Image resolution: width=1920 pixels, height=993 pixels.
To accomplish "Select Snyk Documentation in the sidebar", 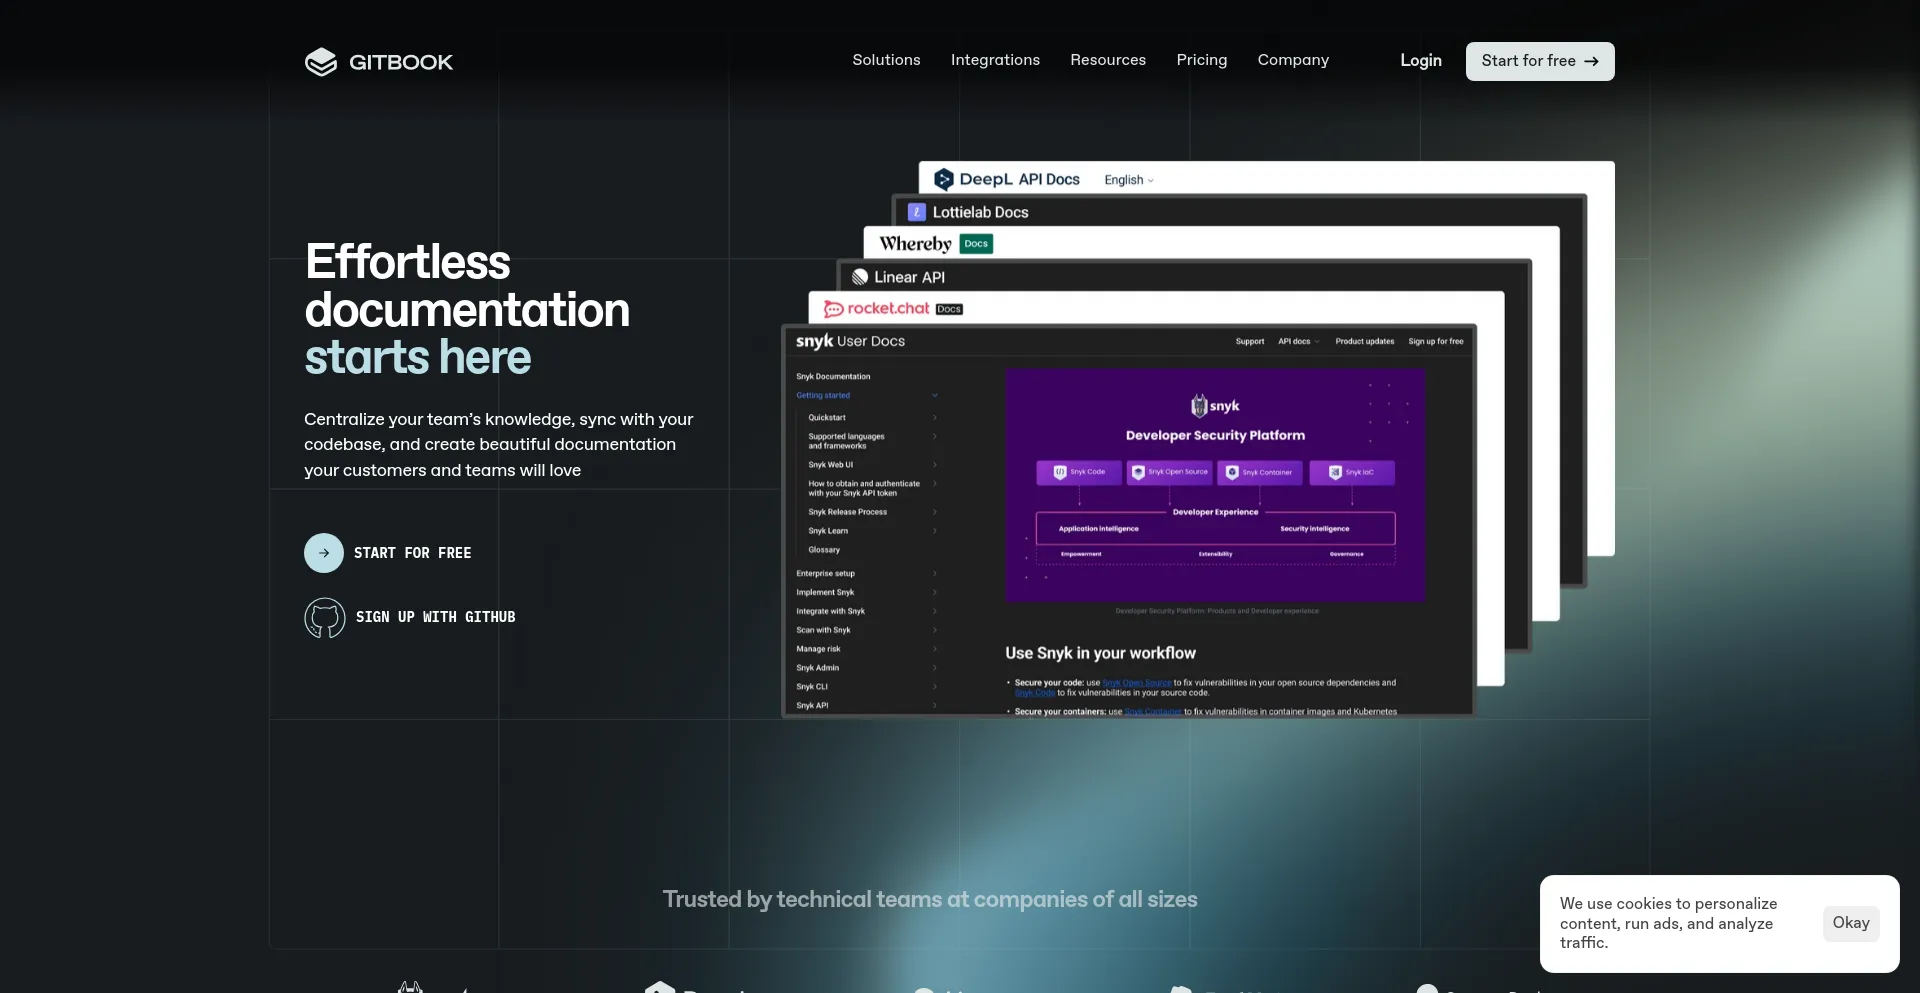I will [833, 377].
